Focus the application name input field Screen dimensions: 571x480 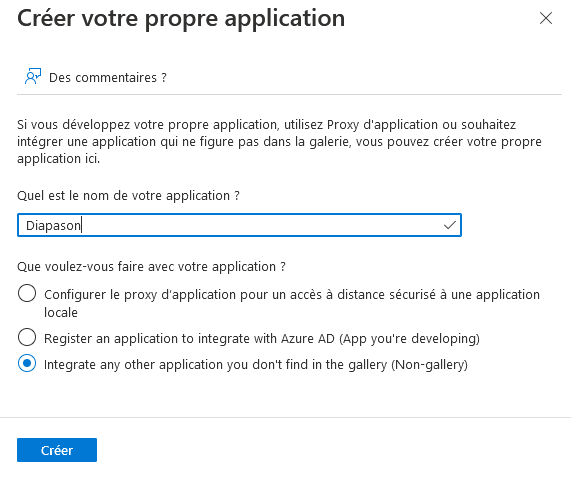point(239,225)
